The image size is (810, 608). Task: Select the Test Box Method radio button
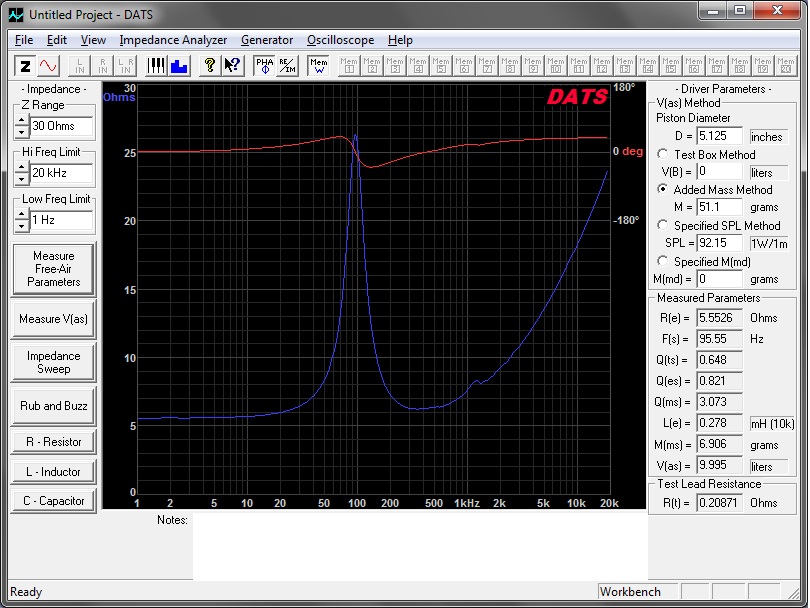coord(662,154)
